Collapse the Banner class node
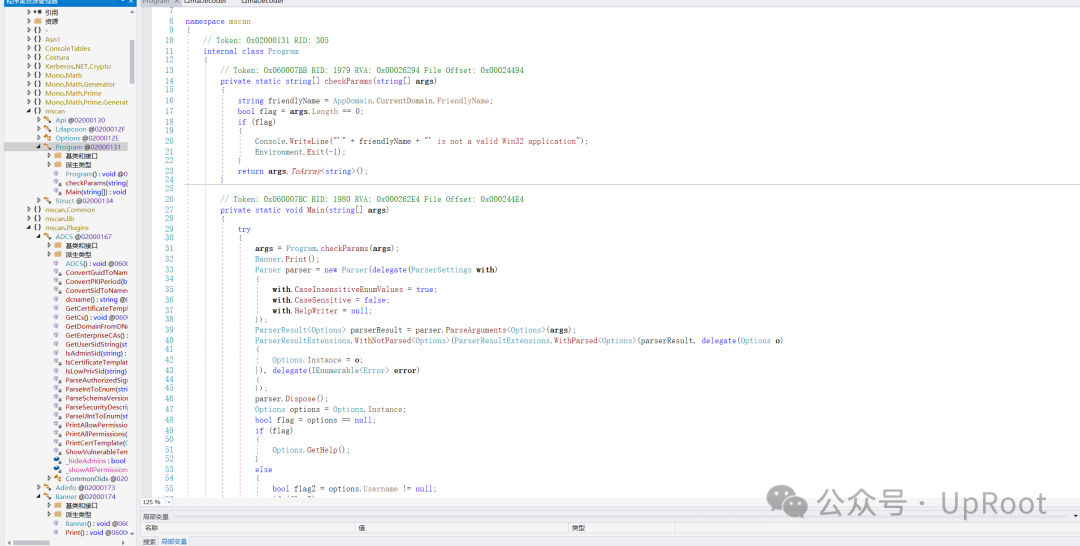1080x546 pixels. point(39,496)
